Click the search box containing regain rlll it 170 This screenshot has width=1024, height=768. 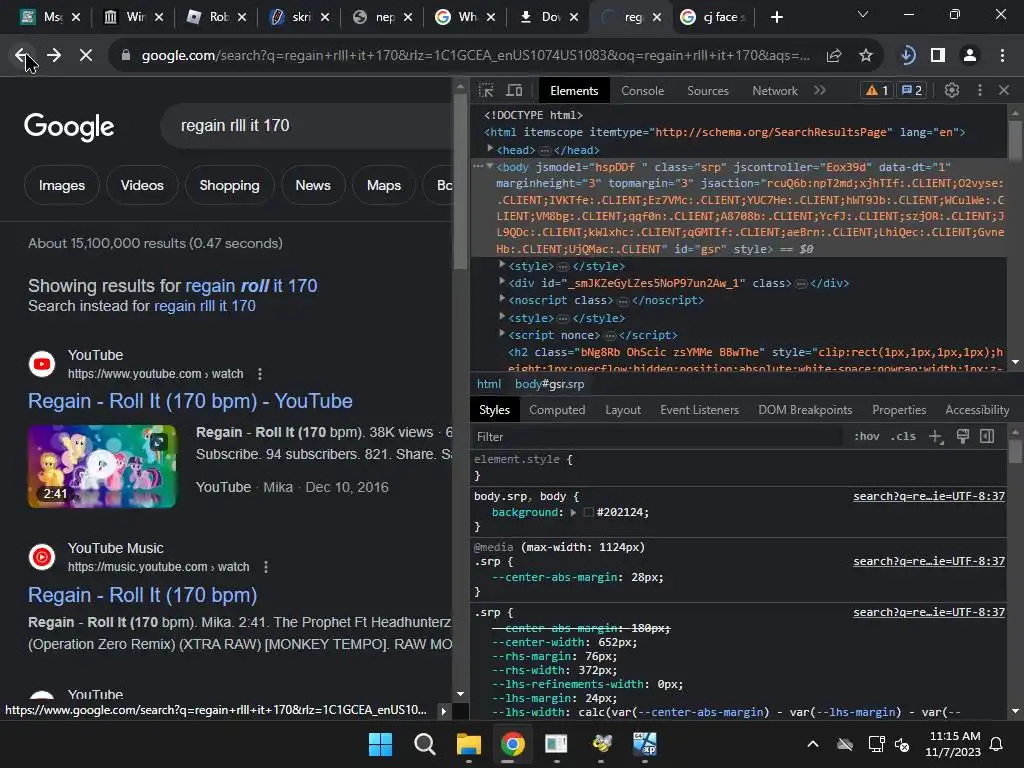click(x=307, y=125)
